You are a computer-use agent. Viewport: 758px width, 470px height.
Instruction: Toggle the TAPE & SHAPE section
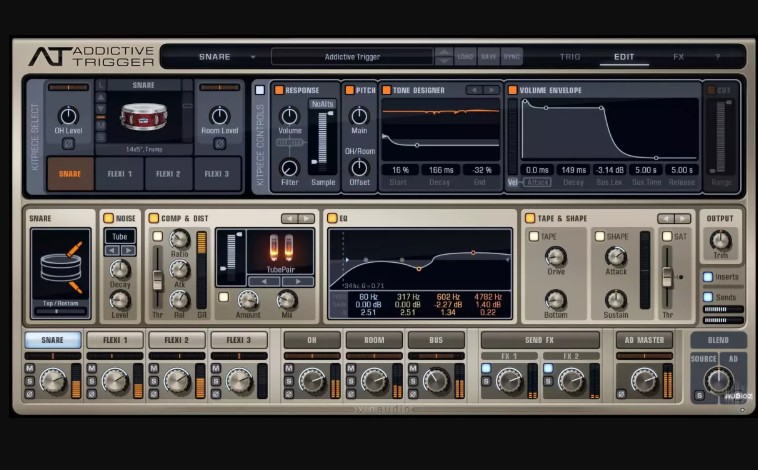click(x=530, y=218)
